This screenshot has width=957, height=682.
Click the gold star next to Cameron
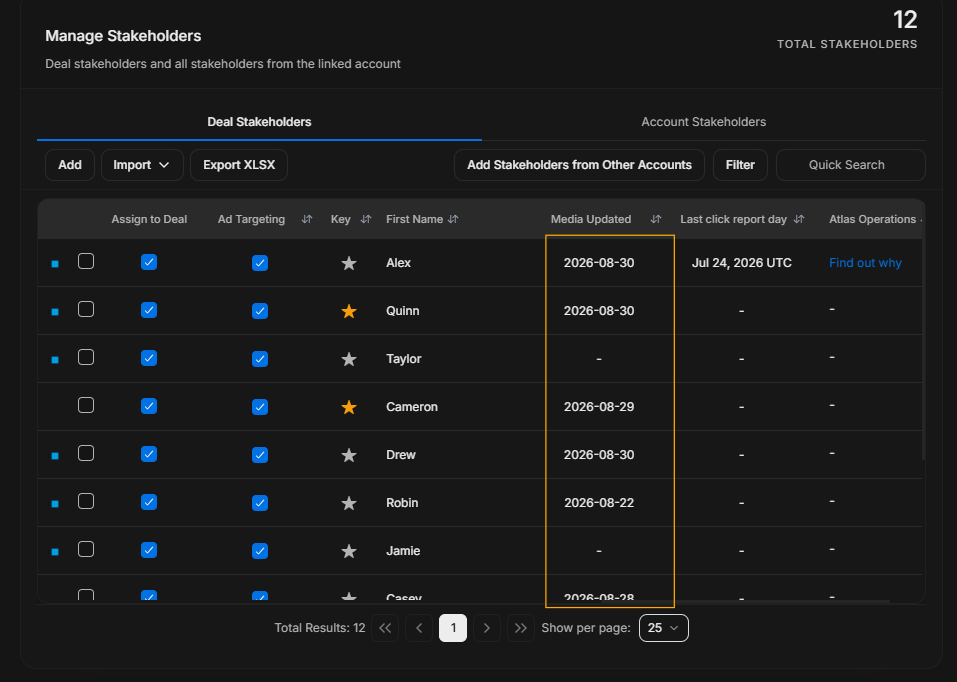(x=348, y=407)
